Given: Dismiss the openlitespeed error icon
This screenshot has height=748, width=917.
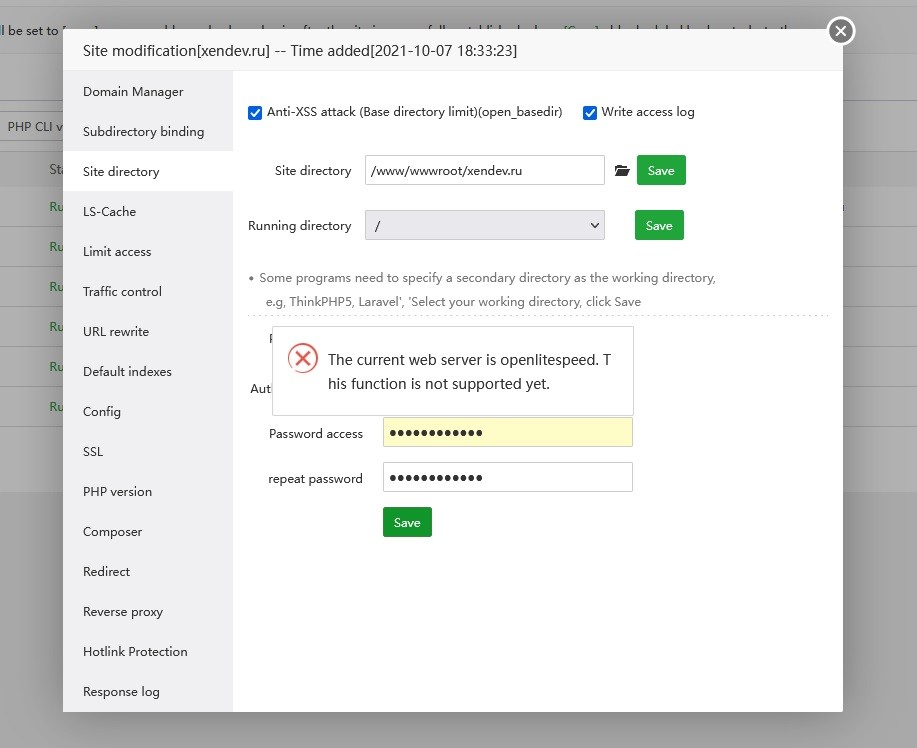Looking at the screenshot, I should coord(303,358).
